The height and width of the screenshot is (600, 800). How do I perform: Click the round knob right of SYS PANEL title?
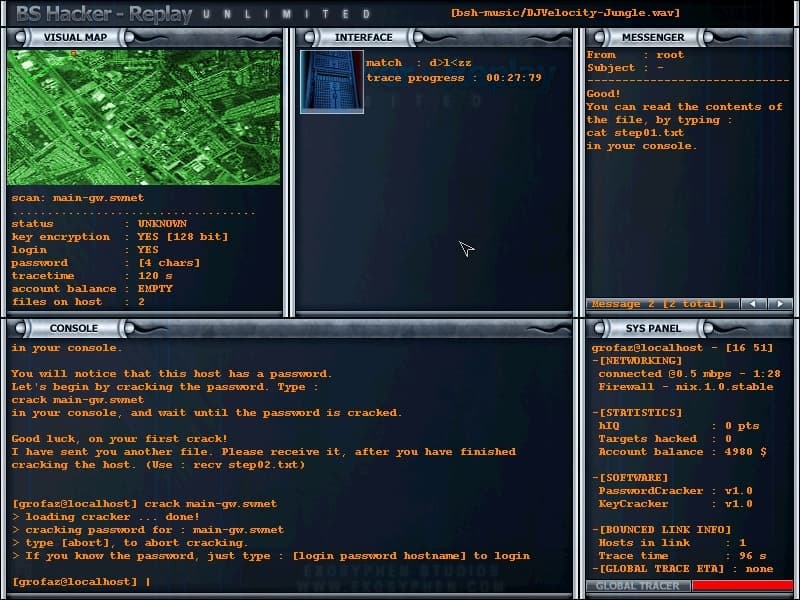[x=708, y=328]
